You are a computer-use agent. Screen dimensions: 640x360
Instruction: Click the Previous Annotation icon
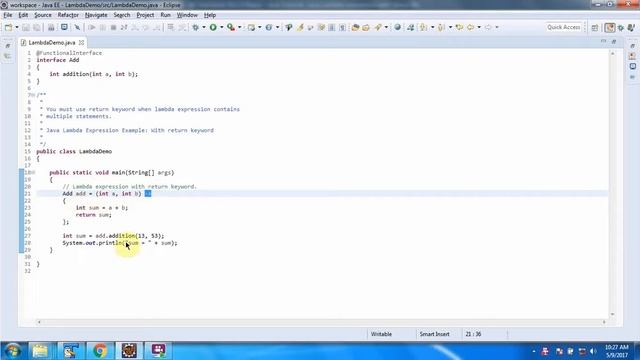pyautogui.click(x=441, y=27)
